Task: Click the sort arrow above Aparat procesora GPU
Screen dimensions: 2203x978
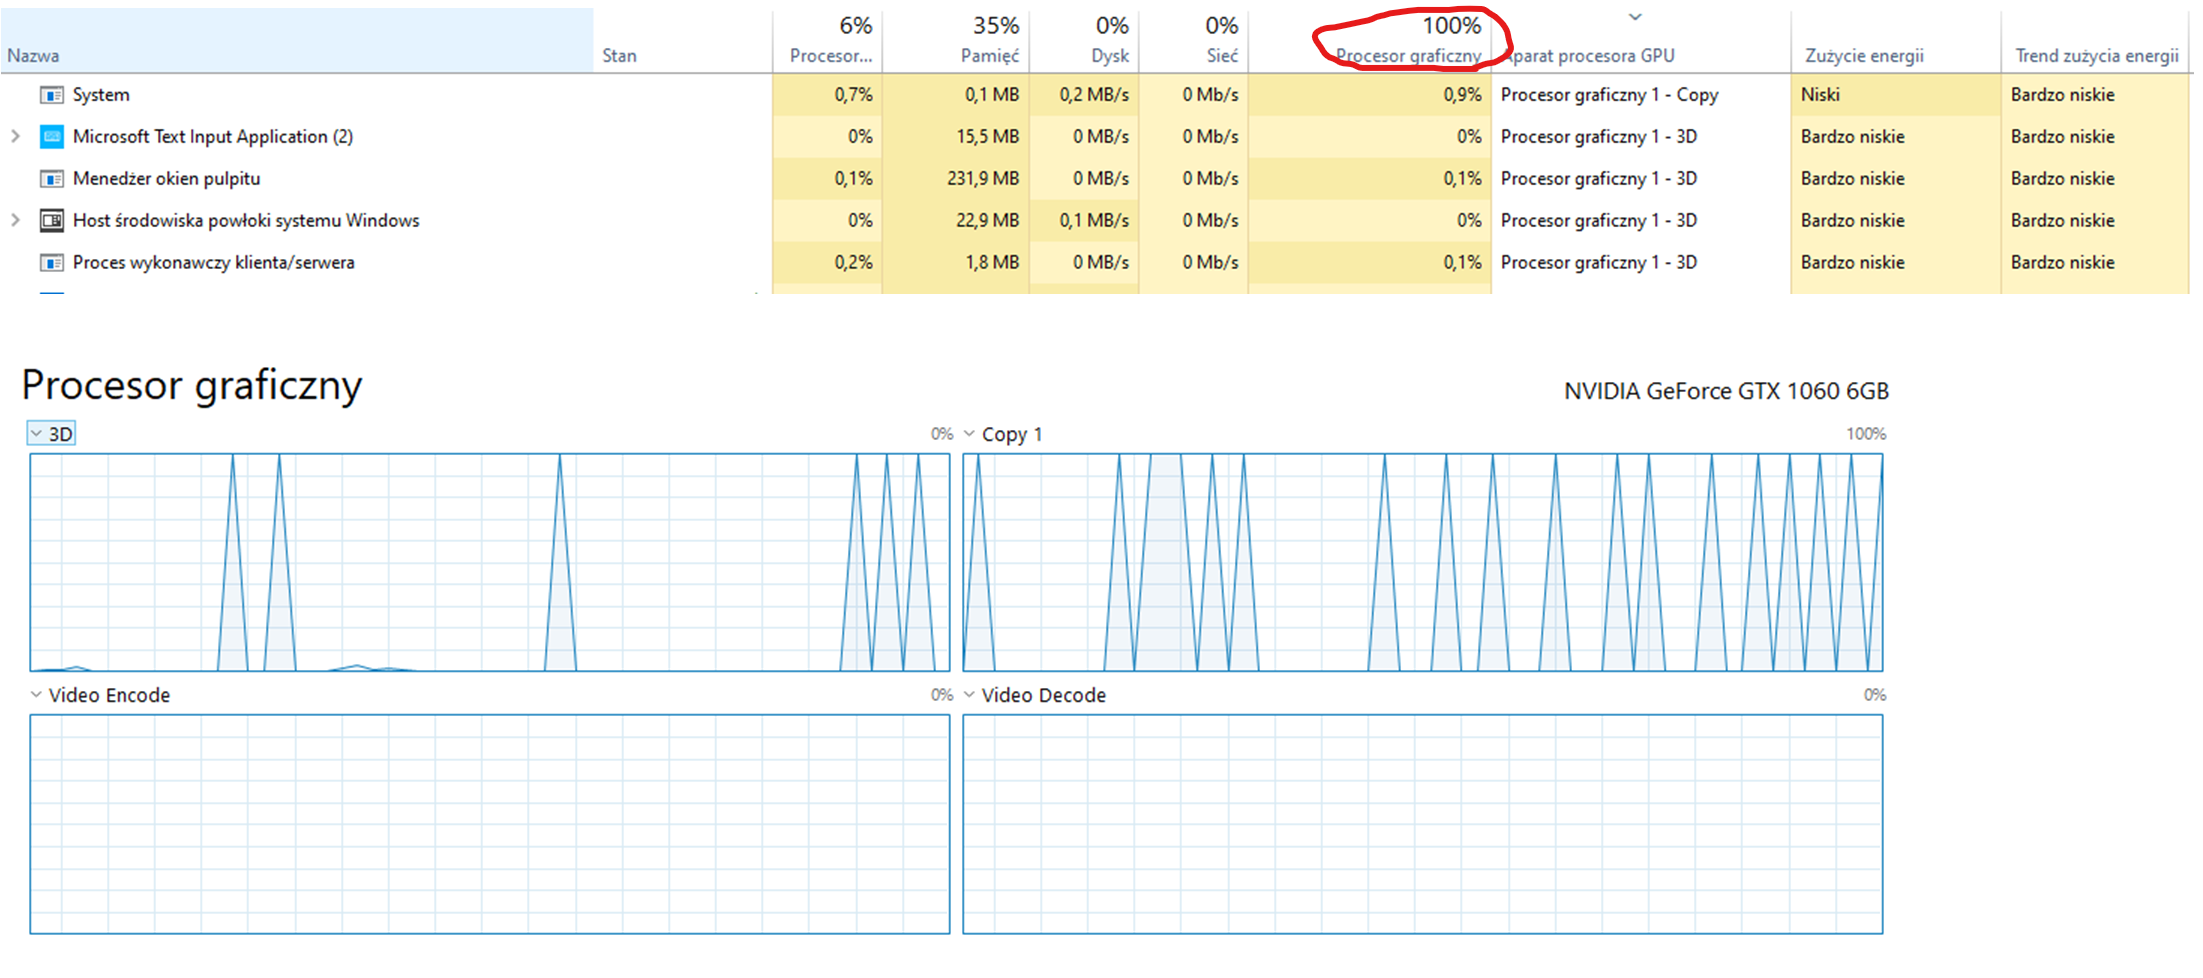Action: (1635, 17)
